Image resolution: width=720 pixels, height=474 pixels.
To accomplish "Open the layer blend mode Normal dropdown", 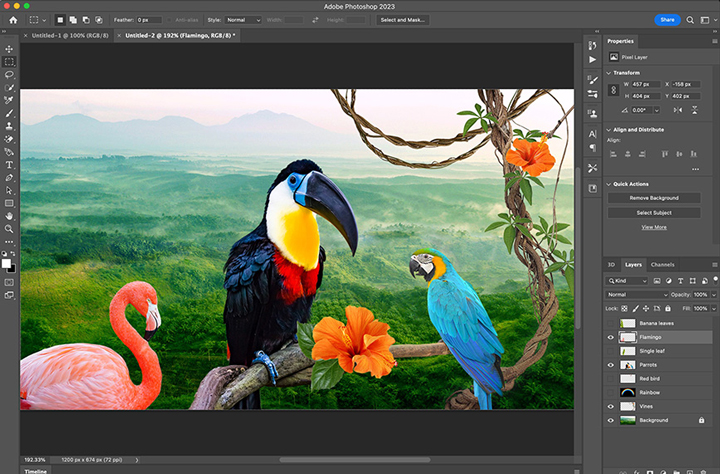I will (636, 295).
